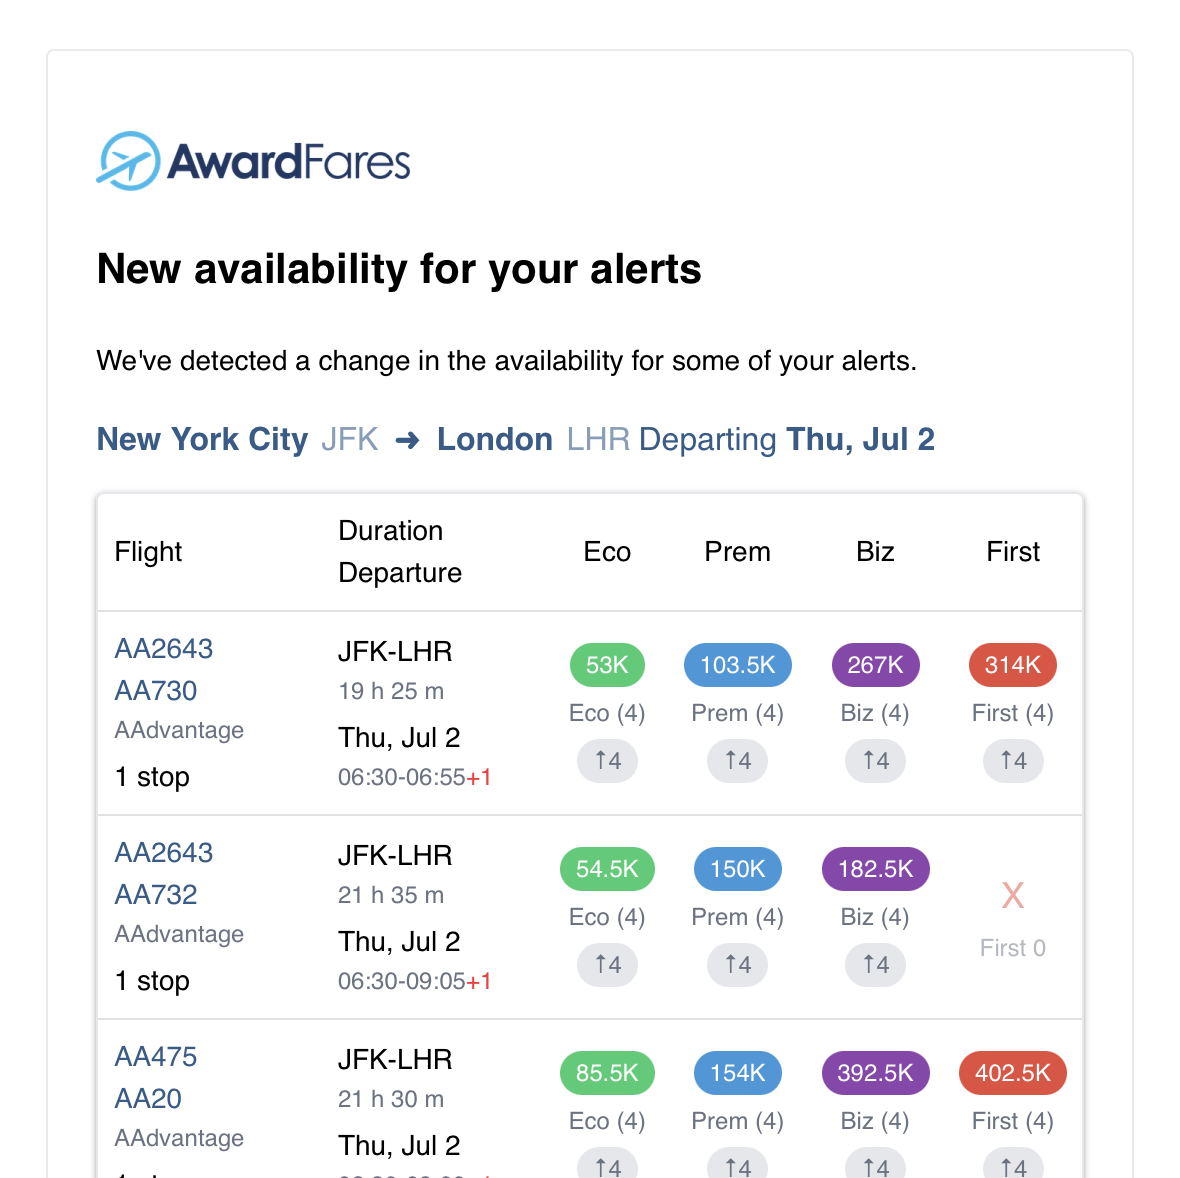Screen dimensions: 1180x1178
Task: Open the AA475 flight link
Action: tap(156, 1057)
